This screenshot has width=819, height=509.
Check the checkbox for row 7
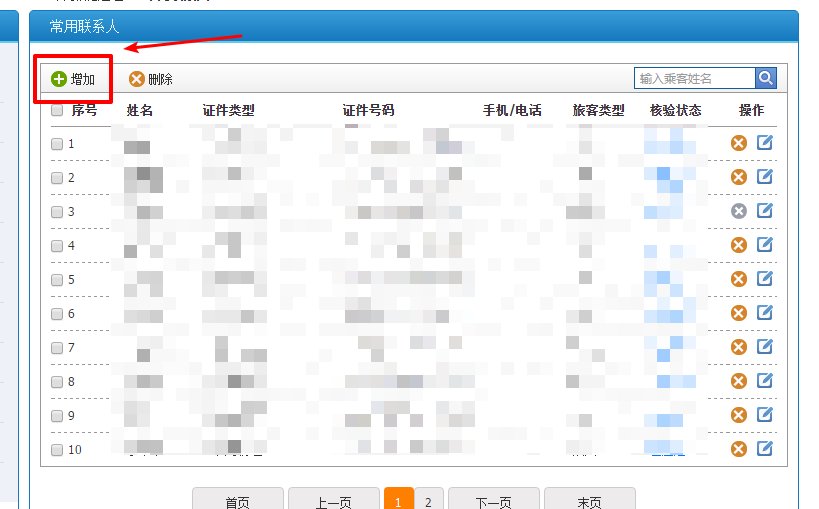point(57,348)
